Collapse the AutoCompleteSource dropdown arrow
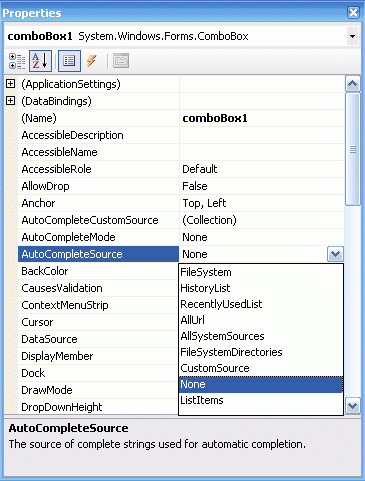Screen dimensions: 365x481 pyautogui.click(x=335, y=254)
